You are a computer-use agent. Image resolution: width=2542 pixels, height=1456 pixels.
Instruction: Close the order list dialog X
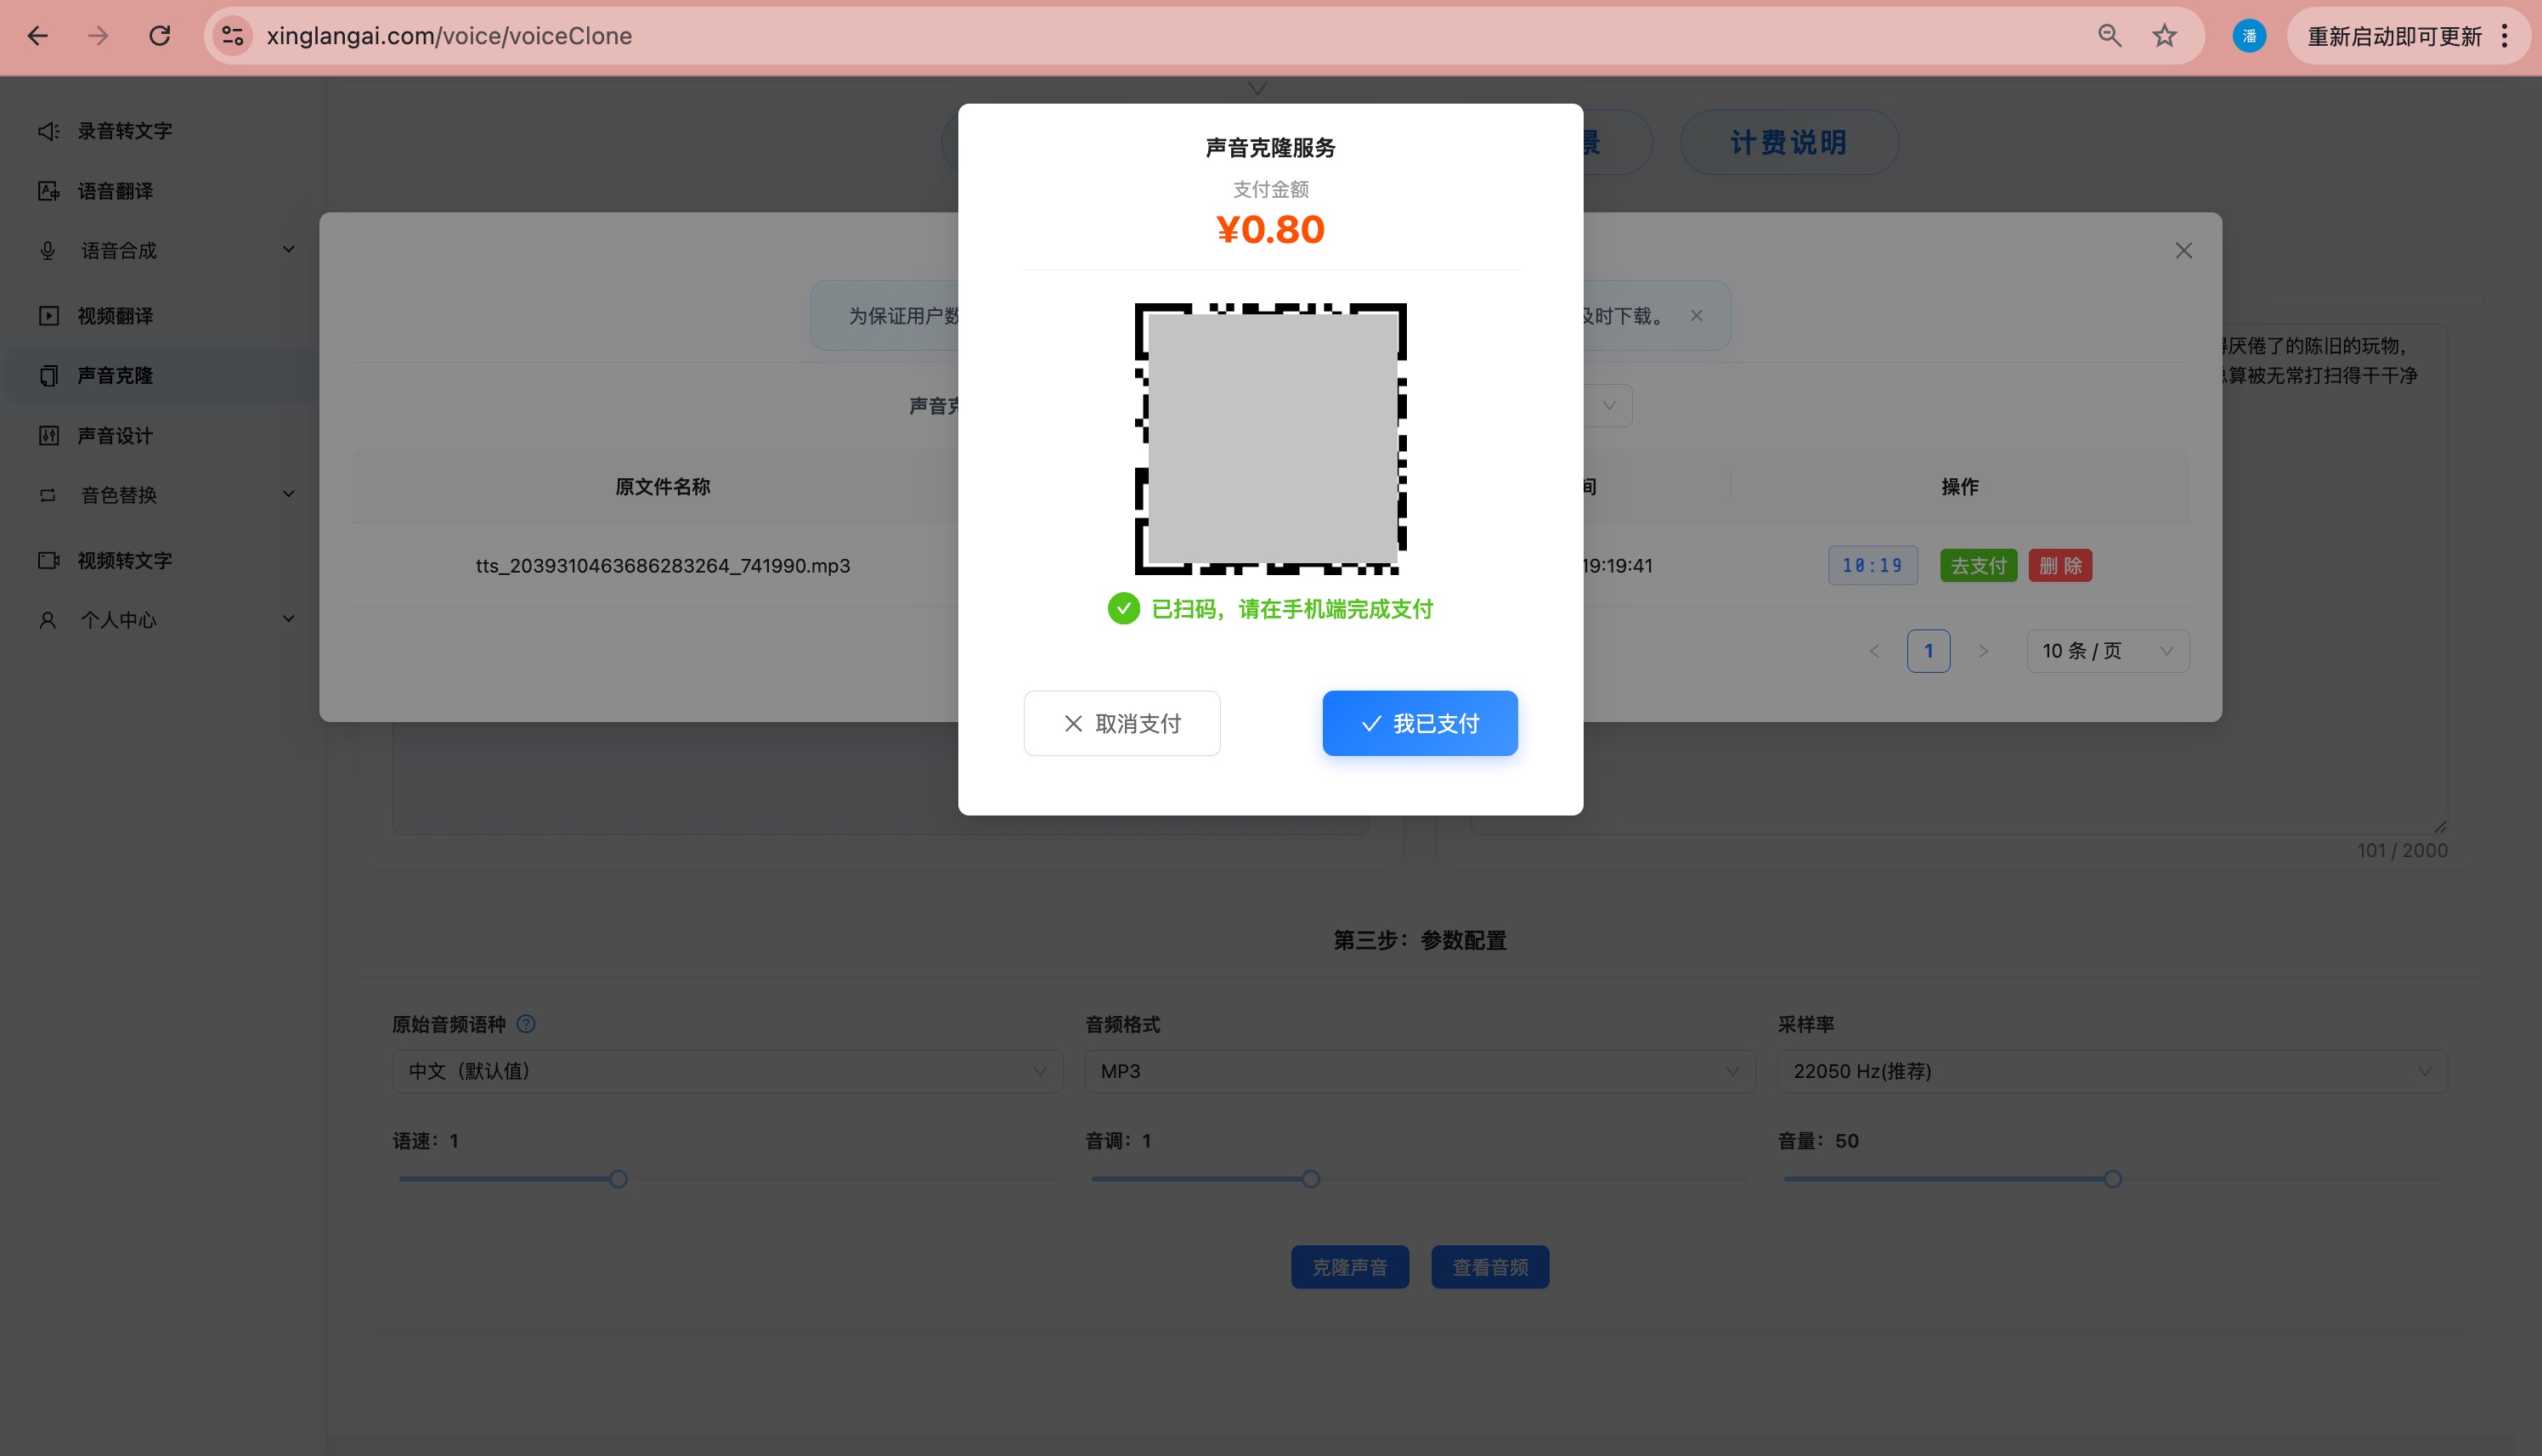(x=2184, y=251)
